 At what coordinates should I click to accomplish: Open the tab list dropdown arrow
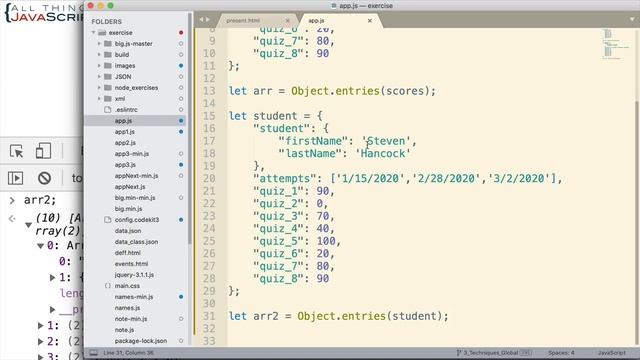pos(632,19)
